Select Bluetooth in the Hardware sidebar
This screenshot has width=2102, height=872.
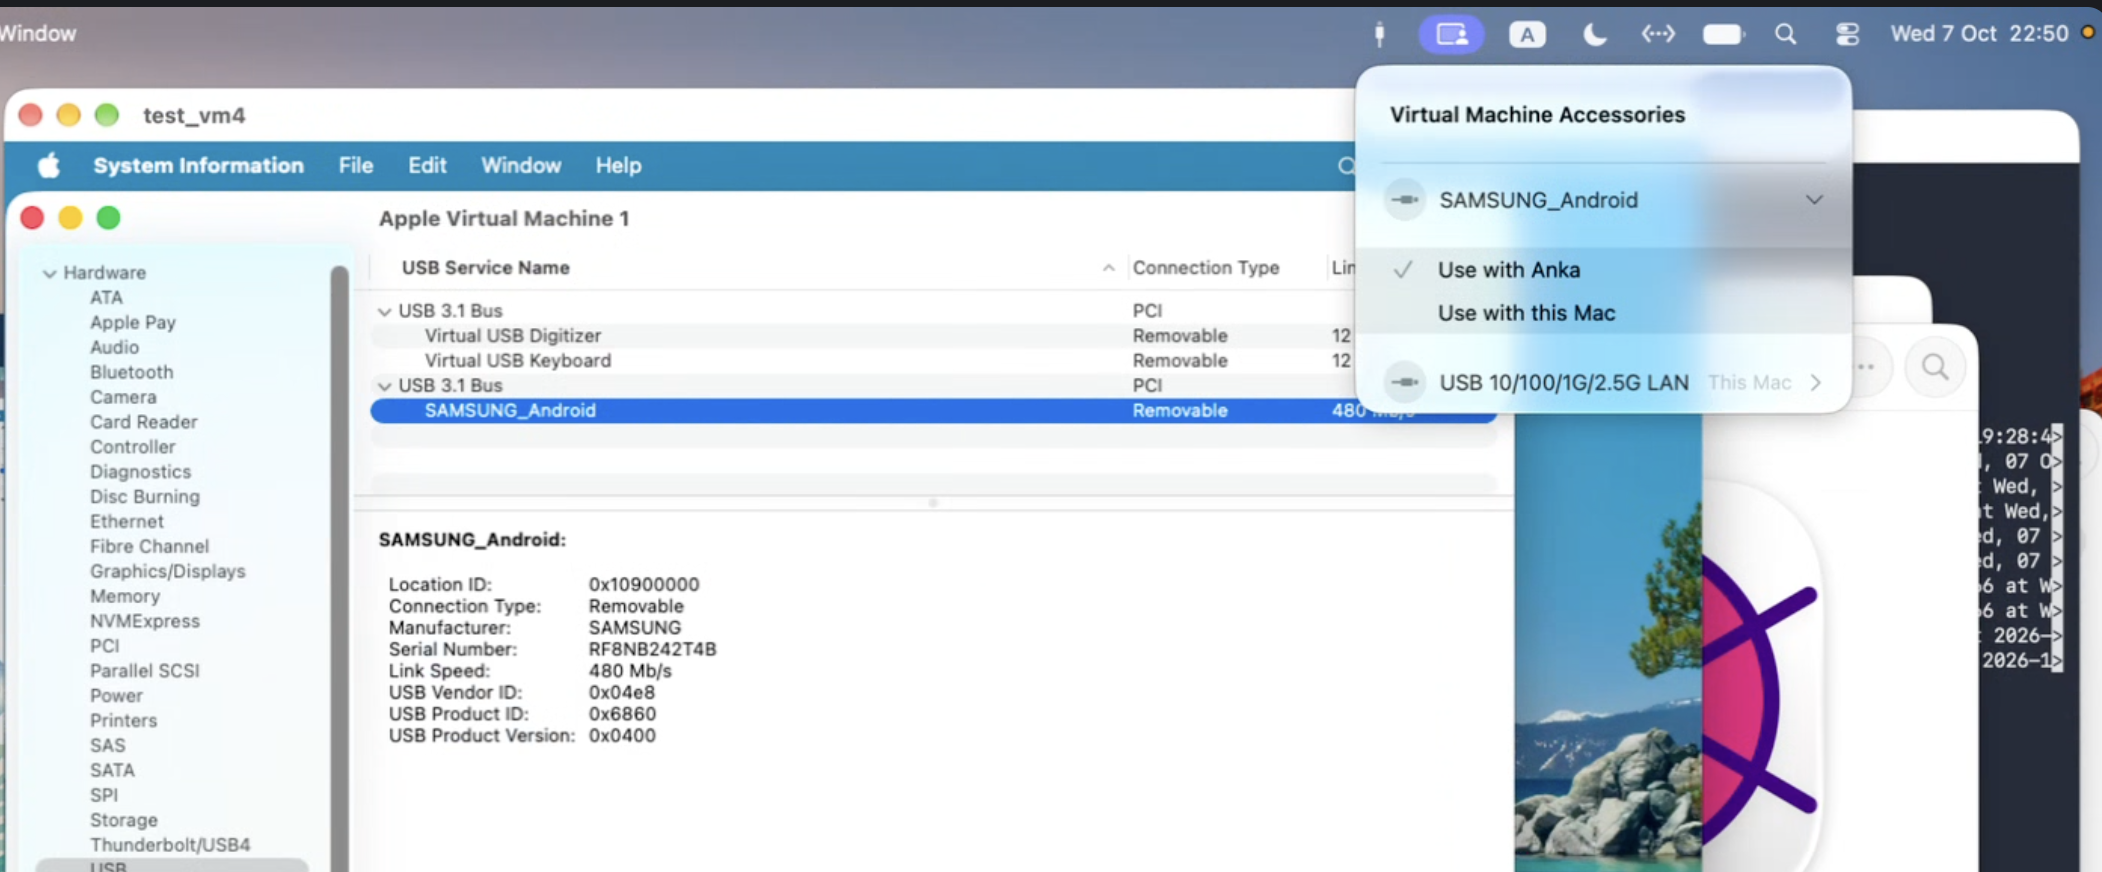pos(131,372)
